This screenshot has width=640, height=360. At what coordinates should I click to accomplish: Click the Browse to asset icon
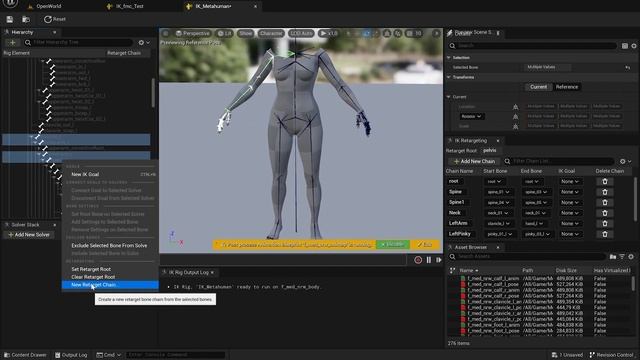(x=26, y=19)
